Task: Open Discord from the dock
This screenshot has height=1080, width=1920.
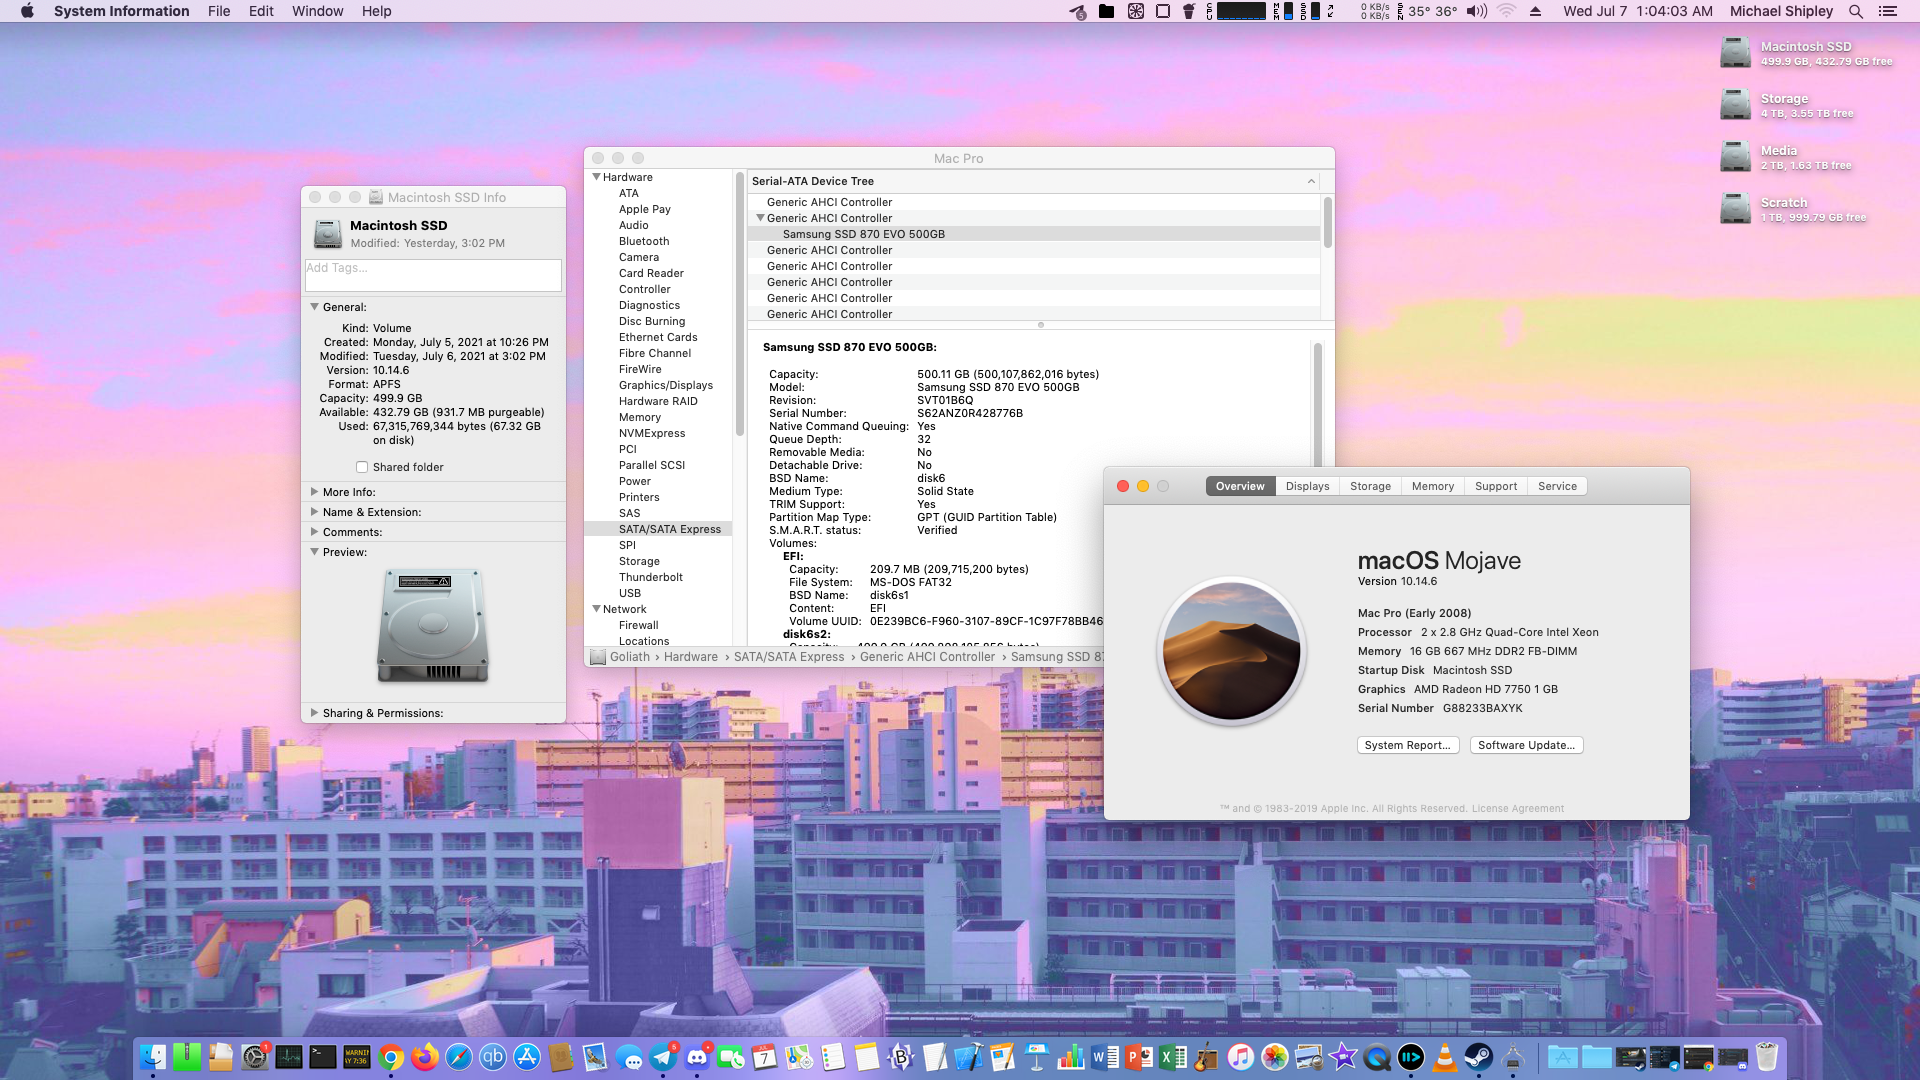Action: 697,1057
